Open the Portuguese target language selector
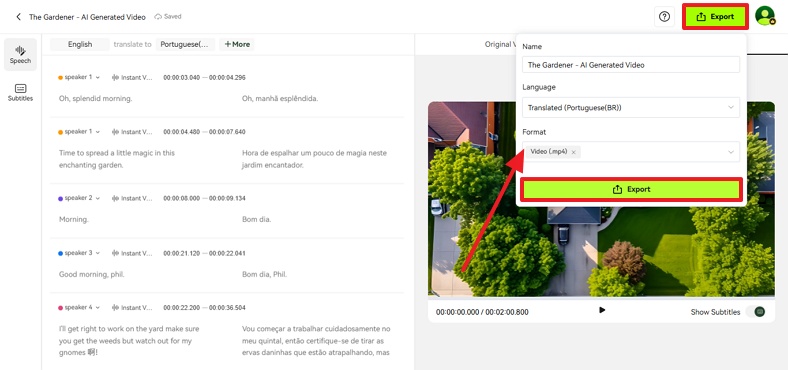This screenshot has width=788, height=370. pyautogui.click(x=185, y=44)
